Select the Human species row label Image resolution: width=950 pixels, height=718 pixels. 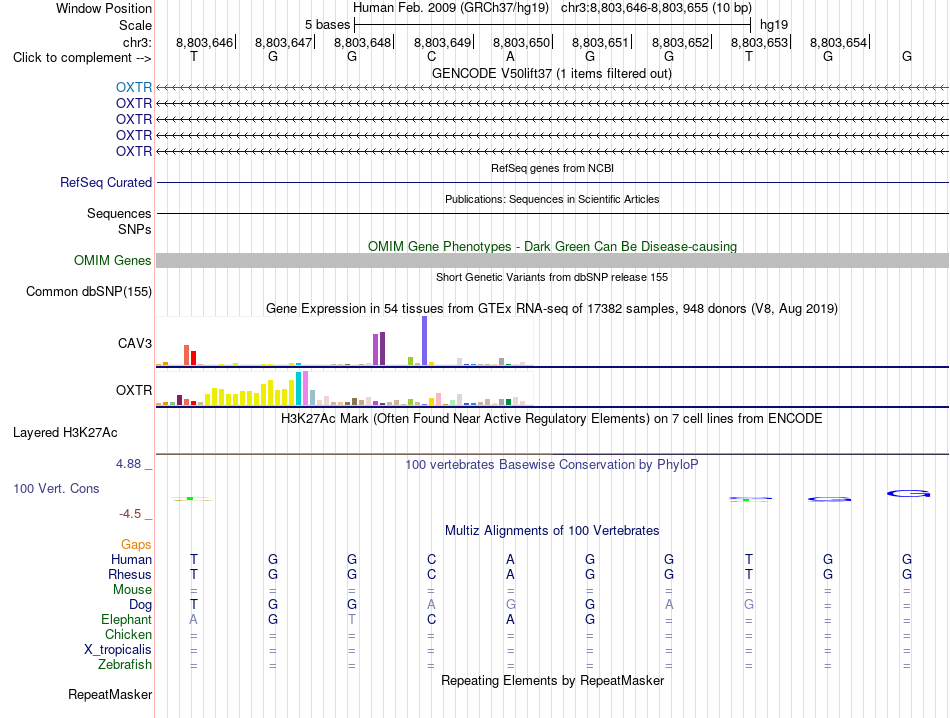tap(131, 559)
